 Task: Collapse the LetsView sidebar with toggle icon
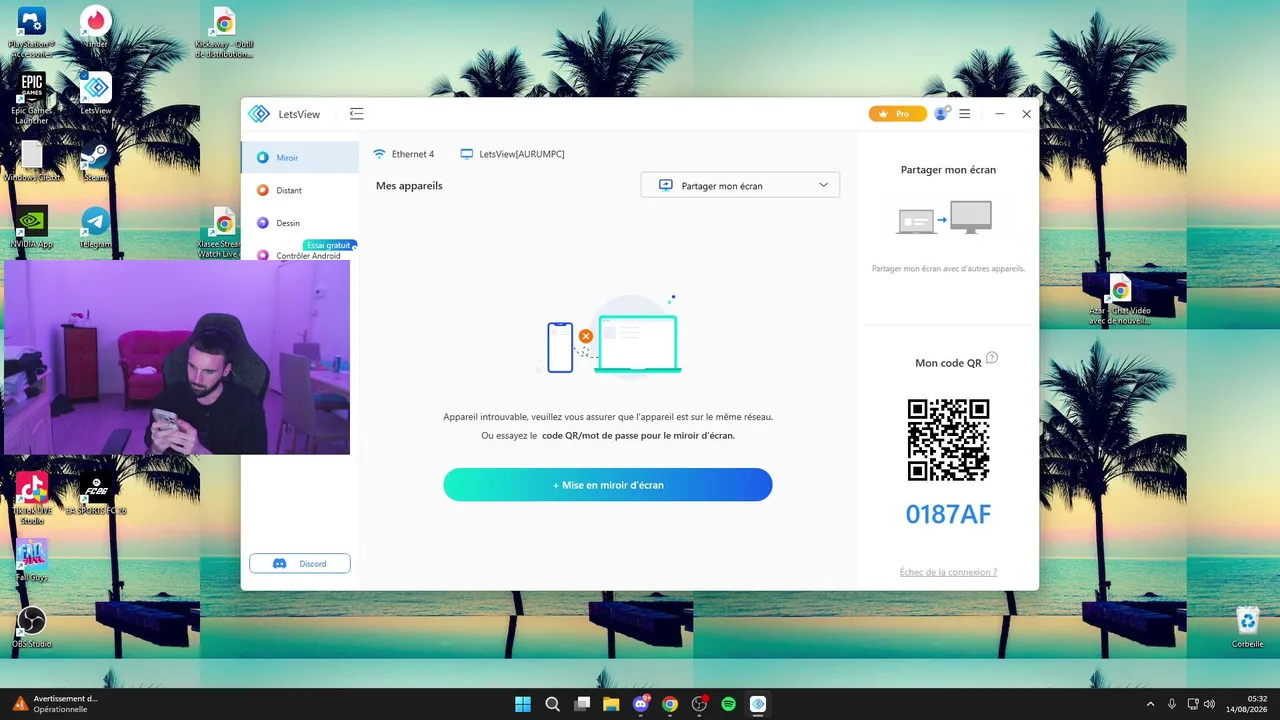[356, 114]
